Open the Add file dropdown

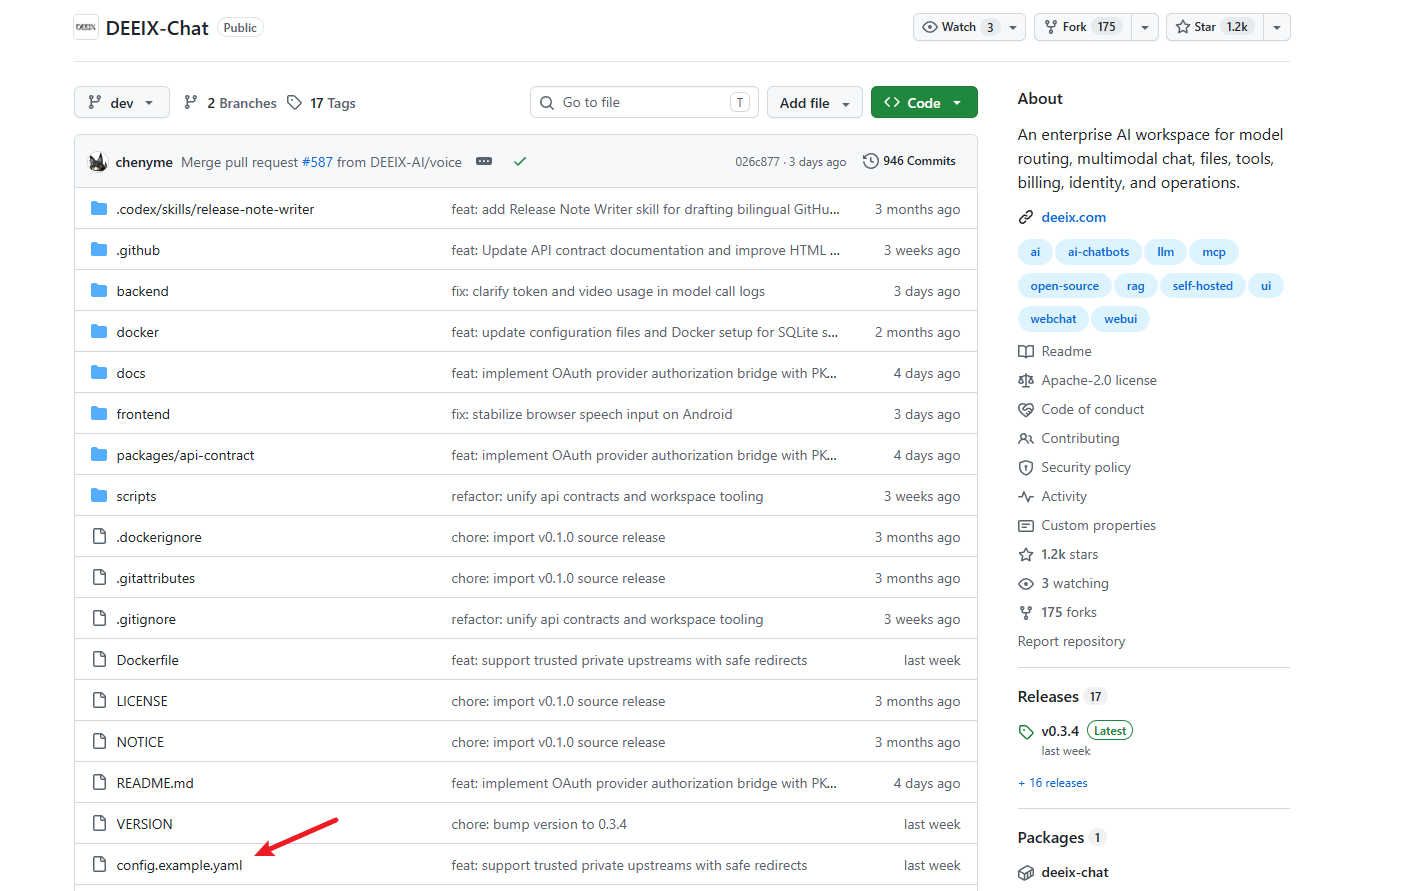(815, 103)
